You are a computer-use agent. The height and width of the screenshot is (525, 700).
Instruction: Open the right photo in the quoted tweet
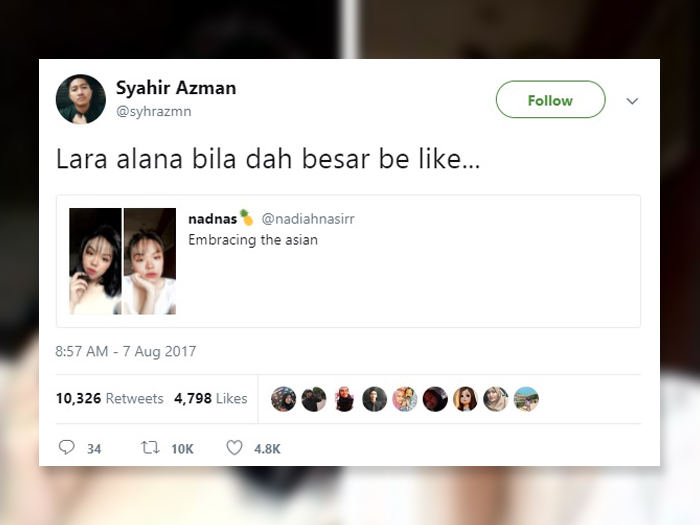pos(150,261)
